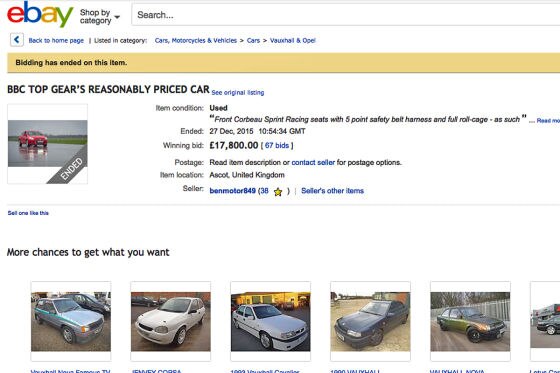
Task: Click the 'Used' item condition value
Action: (x=218, y=108)
